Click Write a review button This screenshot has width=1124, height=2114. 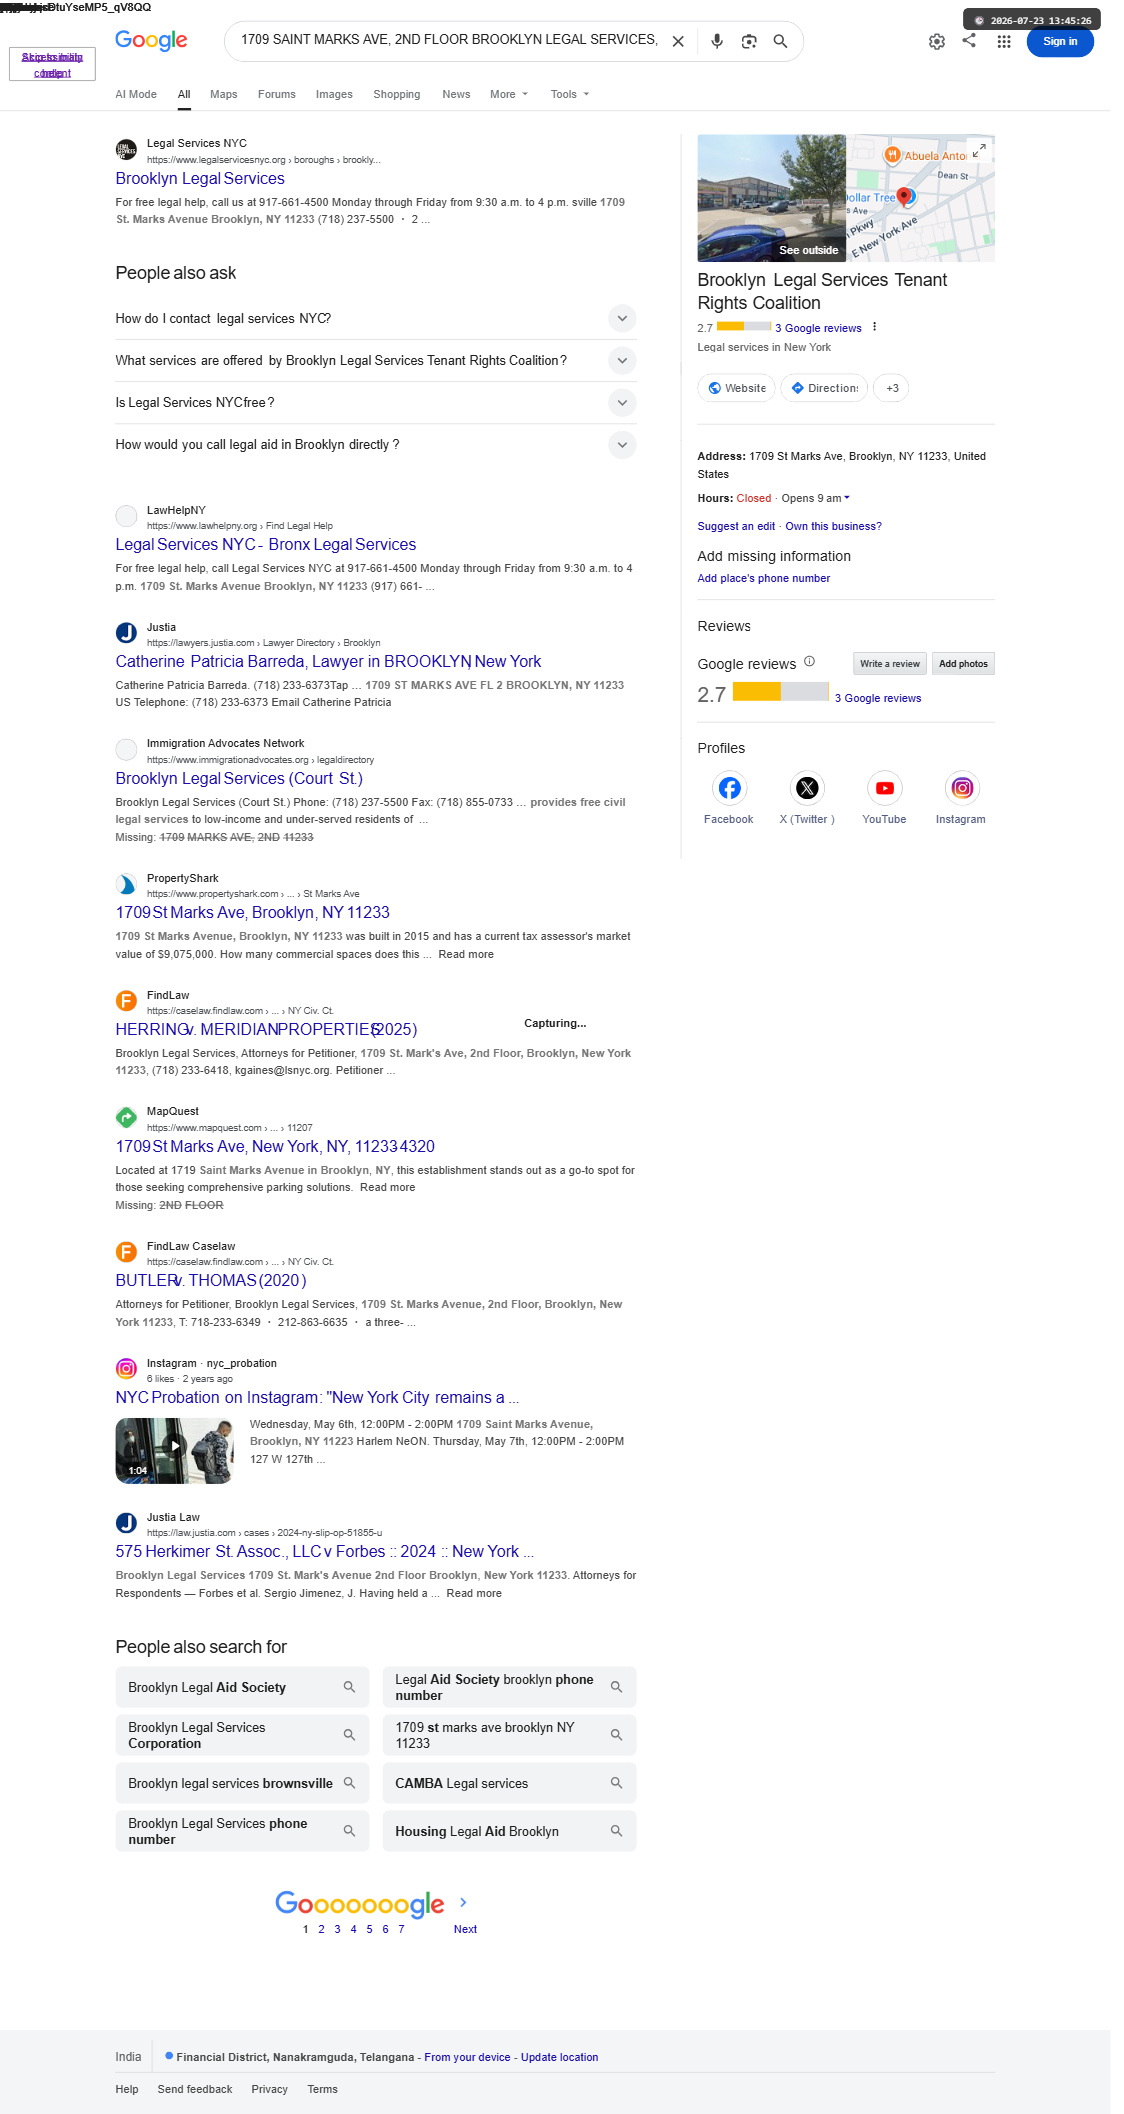889,663
